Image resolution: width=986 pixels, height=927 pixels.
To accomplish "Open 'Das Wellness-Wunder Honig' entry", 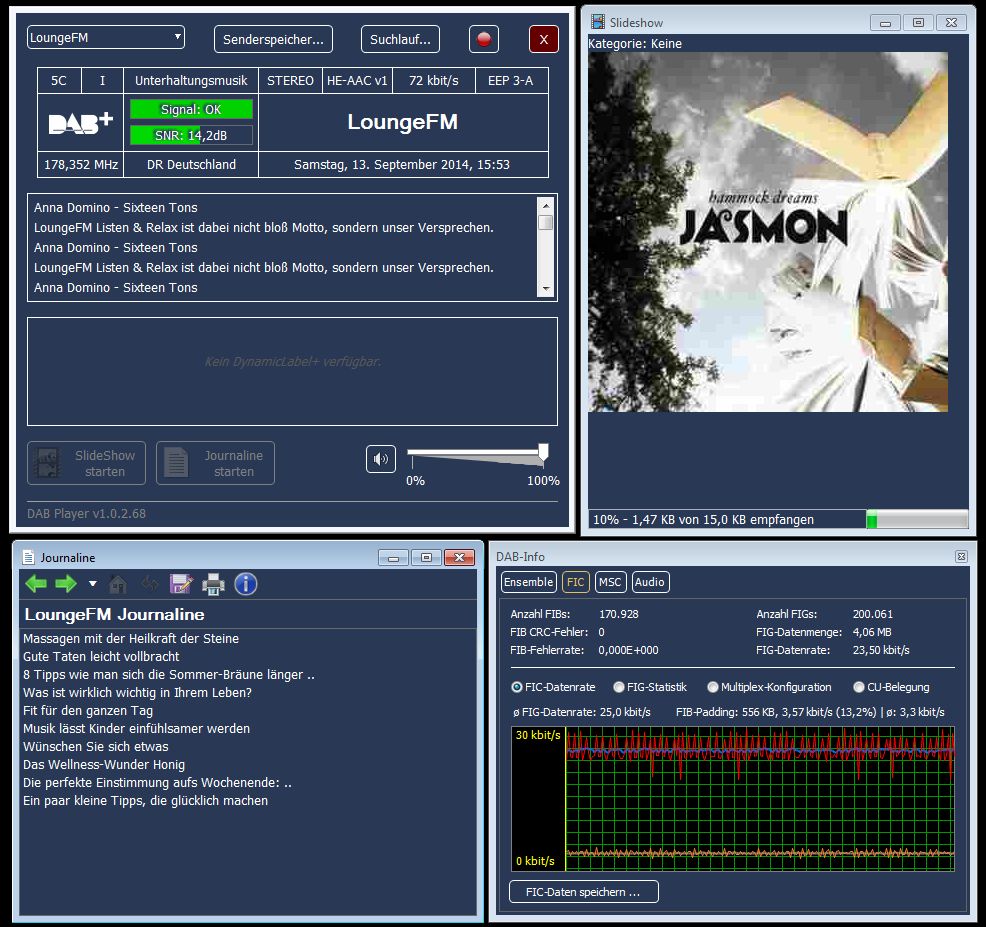I will [x=104, y=765].
